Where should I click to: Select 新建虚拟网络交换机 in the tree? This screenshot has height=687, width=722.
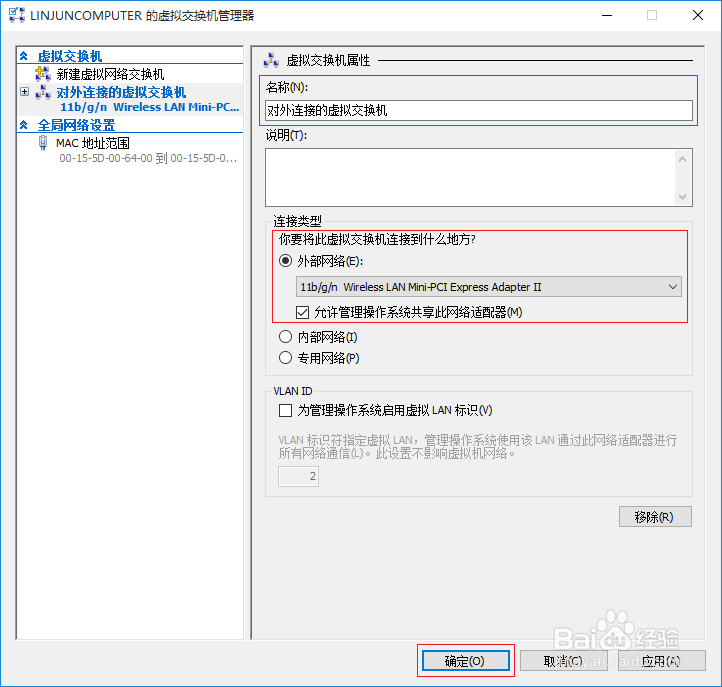[110, 74]
